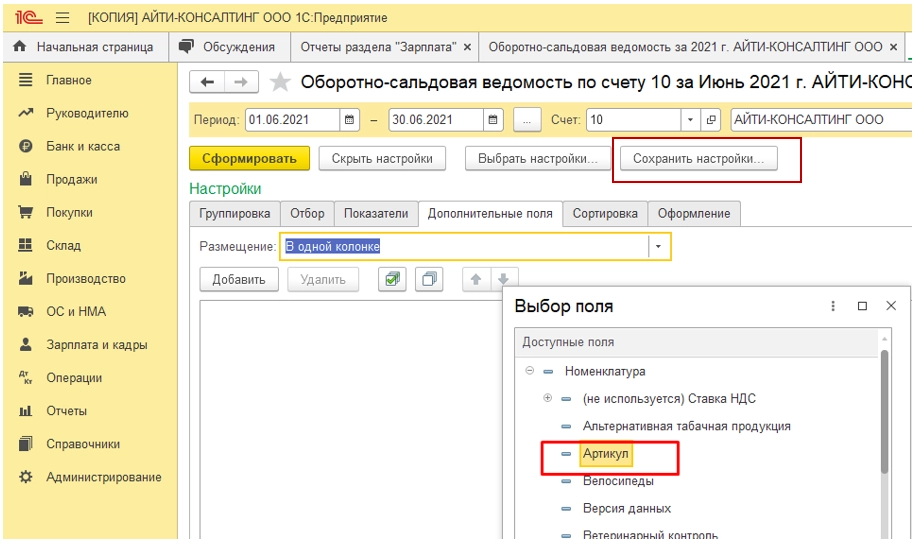The height and width of the screenshot is (545, 916).
Task: Switch to the Сортировка tab
Action: pyautogui.click(x=605, y=214)
